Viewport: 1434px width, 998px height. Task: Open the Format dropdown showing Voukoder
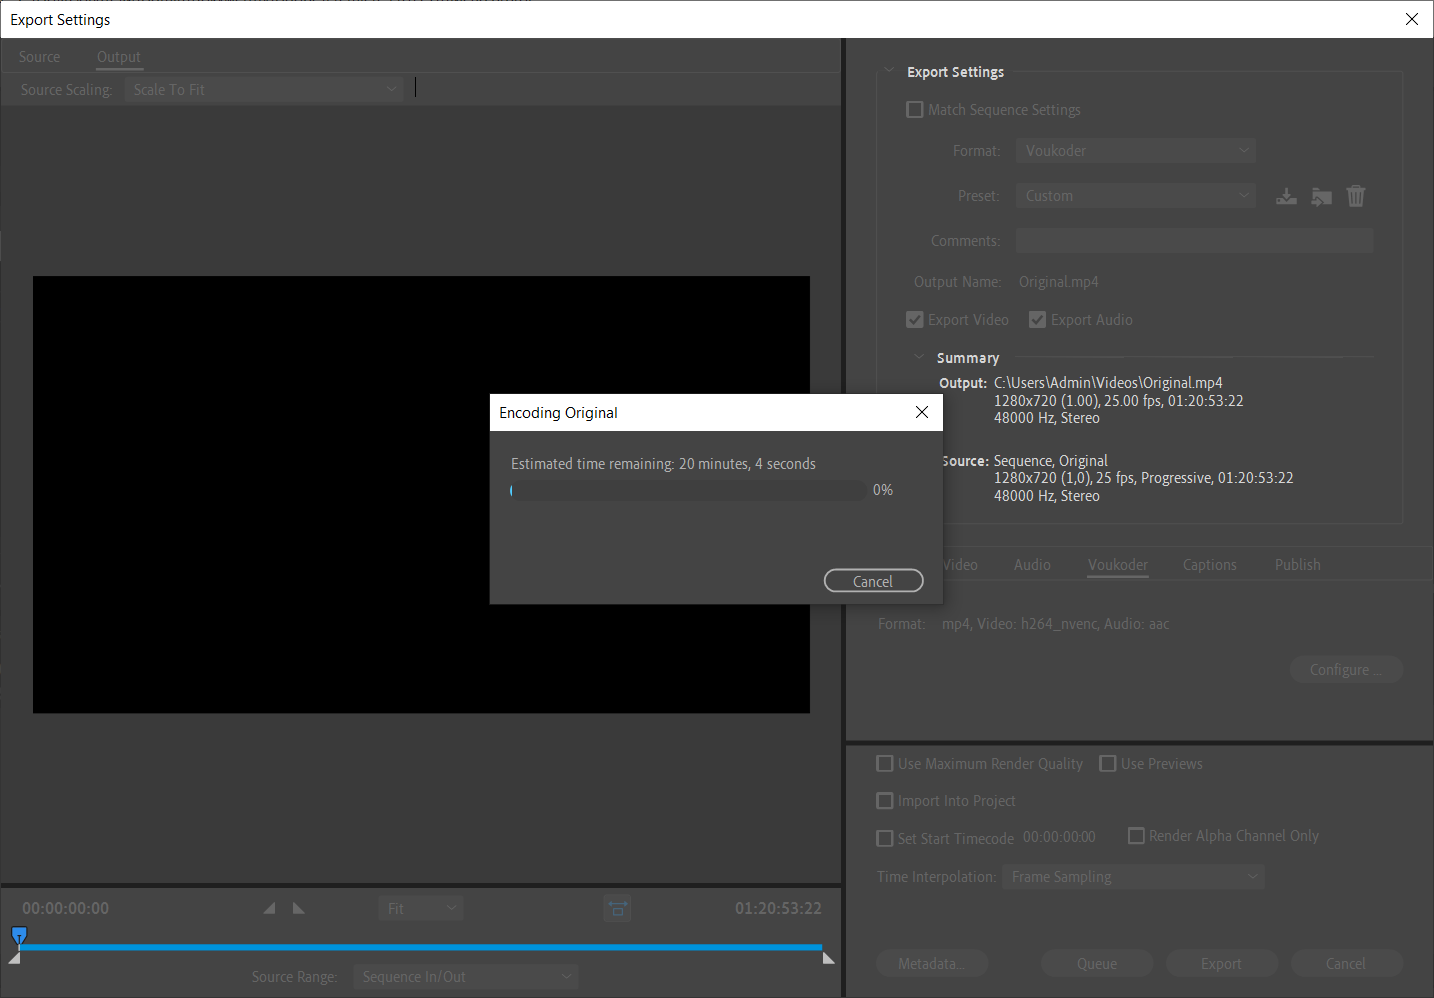(1135, 151)
